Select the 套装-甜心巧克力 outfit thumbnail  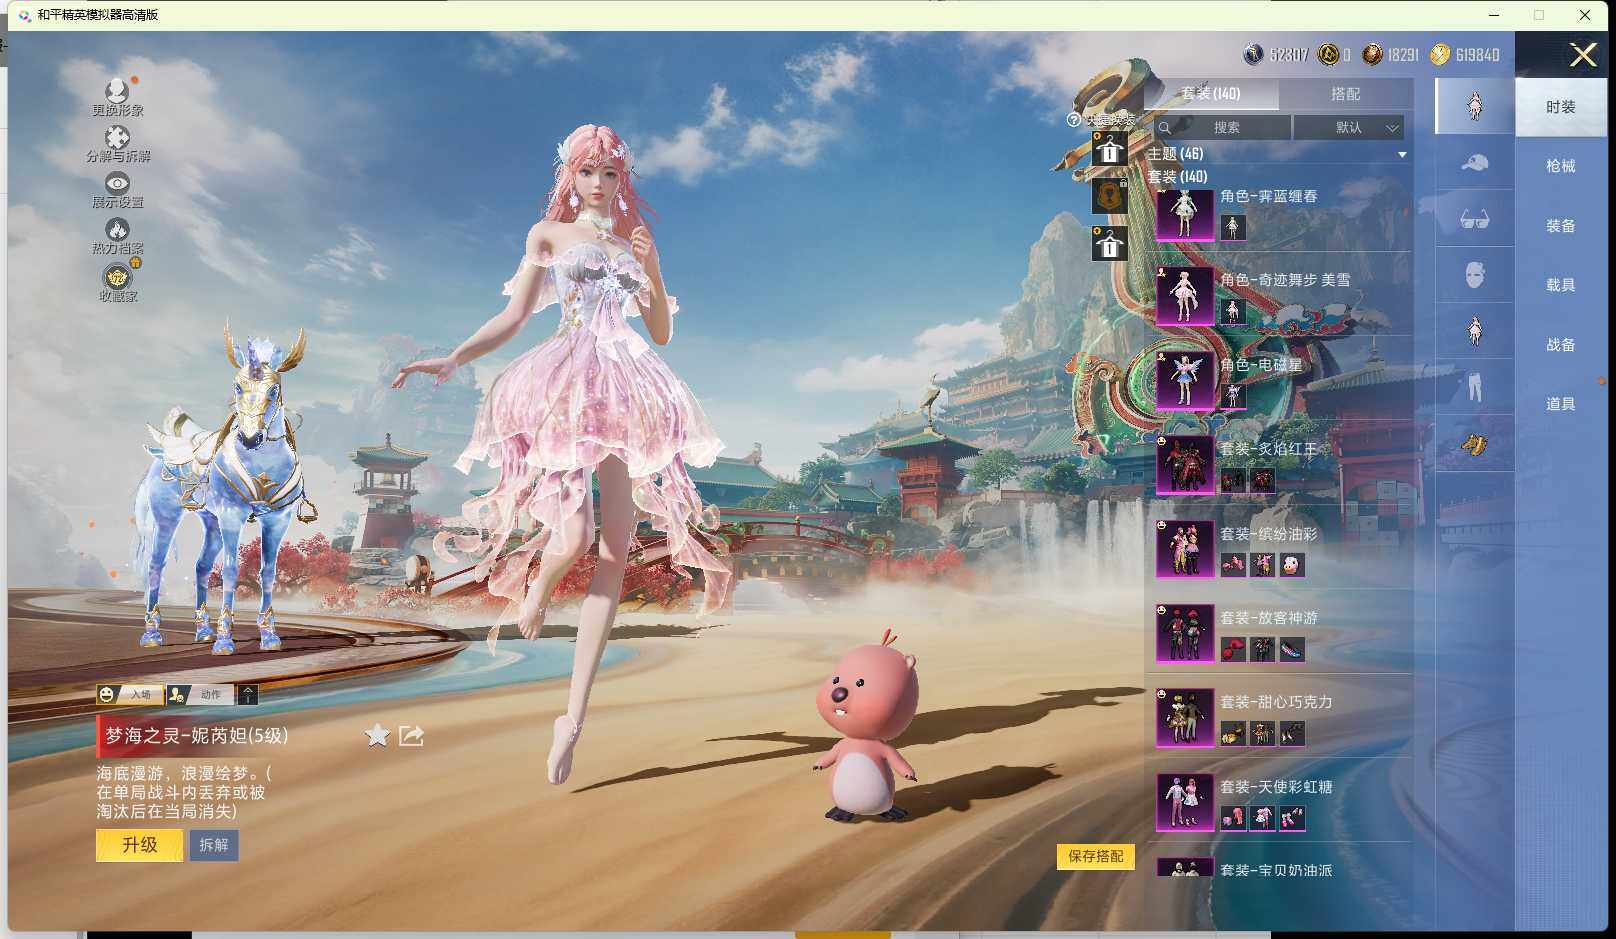point(1185,719)
